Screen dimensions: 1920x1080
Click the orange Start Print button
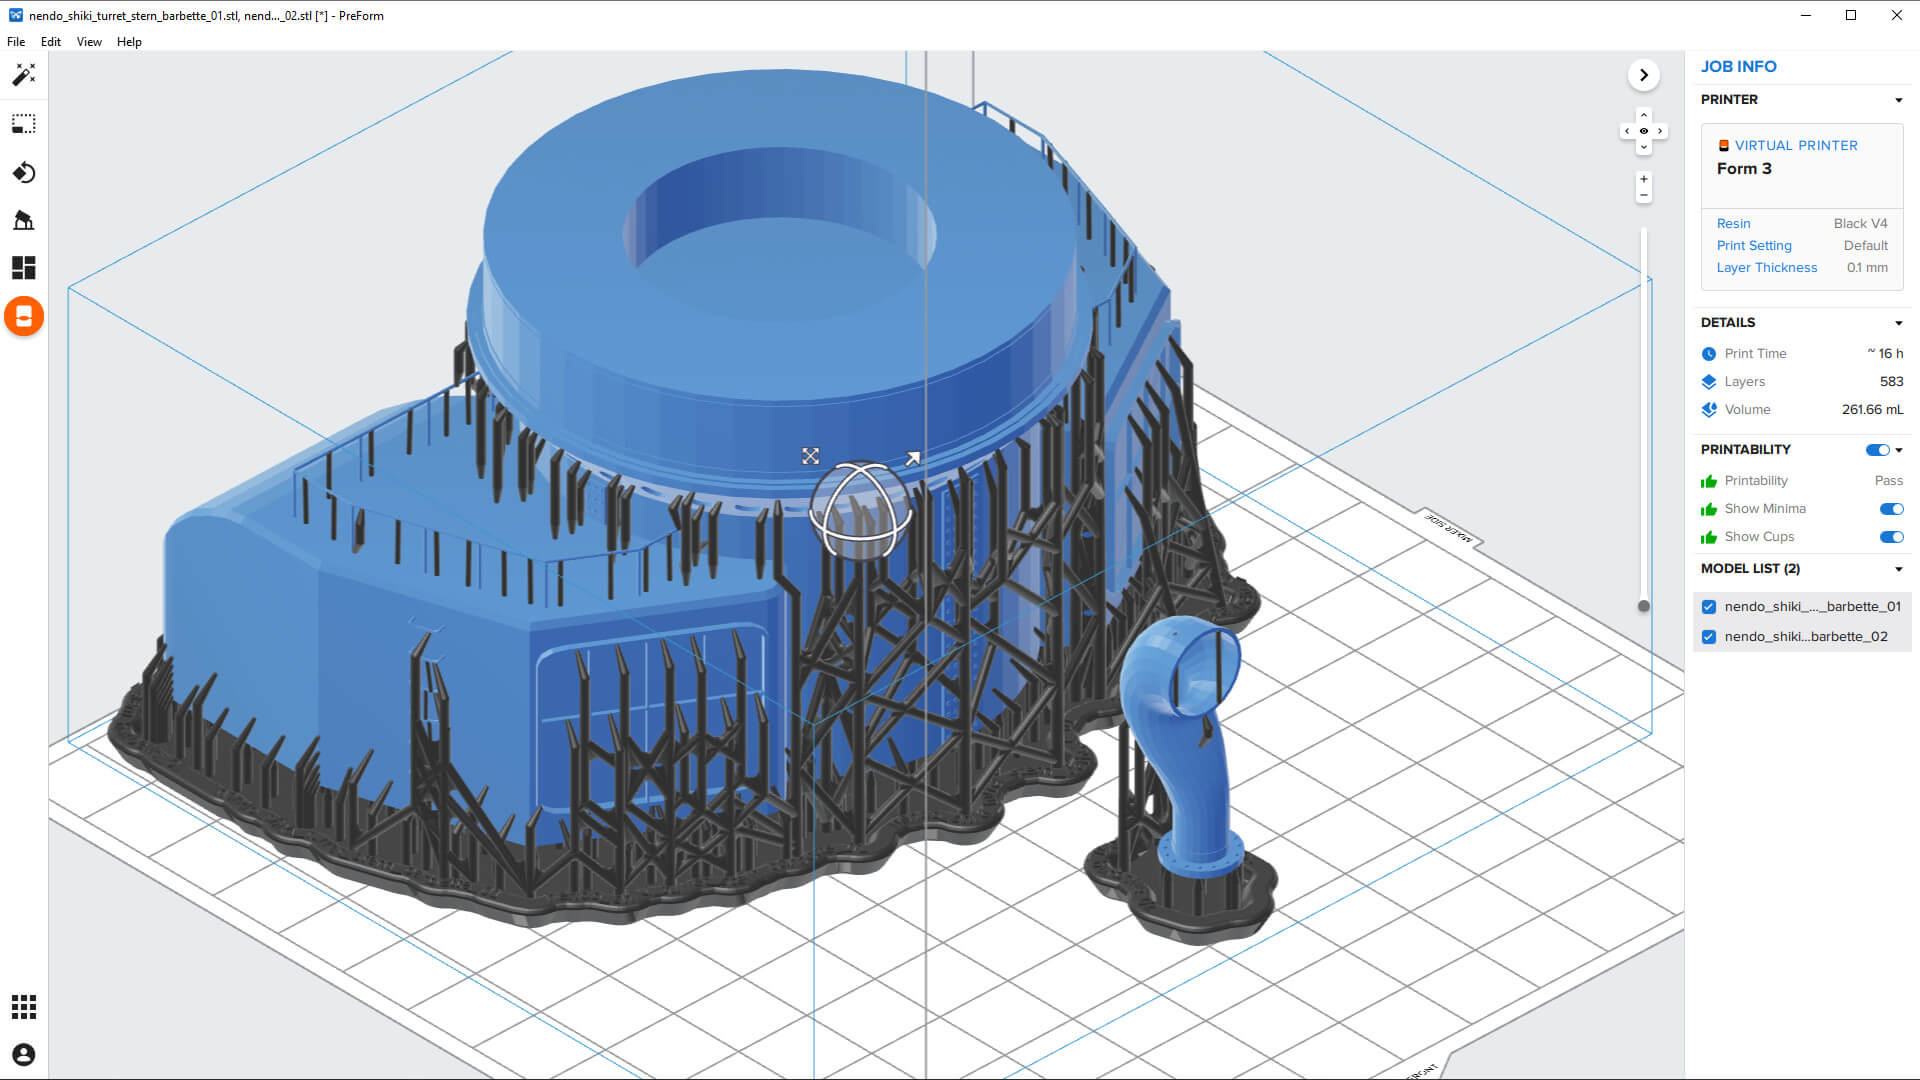(24, 317)
